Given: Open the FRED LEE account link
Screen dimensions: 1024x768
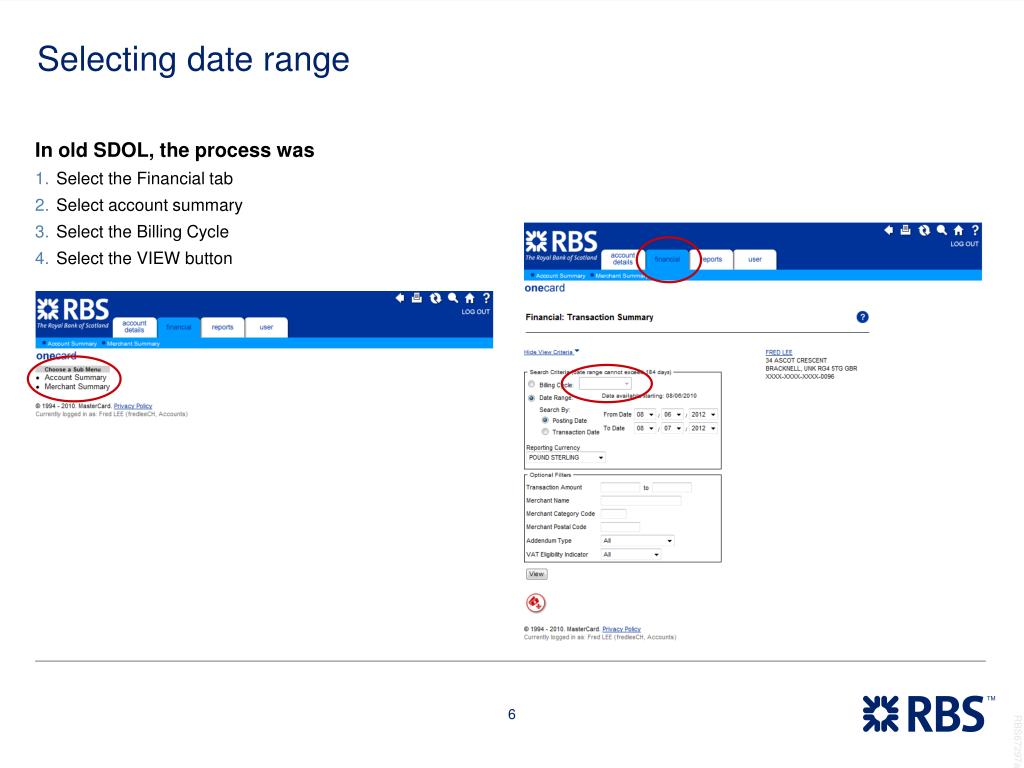Looking at the screenshot, I should pyautogui.click(x=778, y=353).
